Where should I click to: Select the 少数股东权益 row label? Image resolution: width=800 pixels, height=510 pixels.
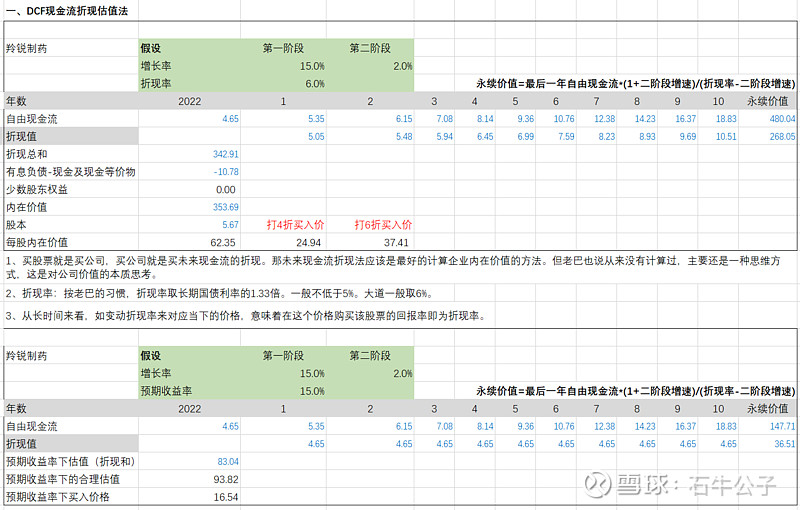coord(37,190)
